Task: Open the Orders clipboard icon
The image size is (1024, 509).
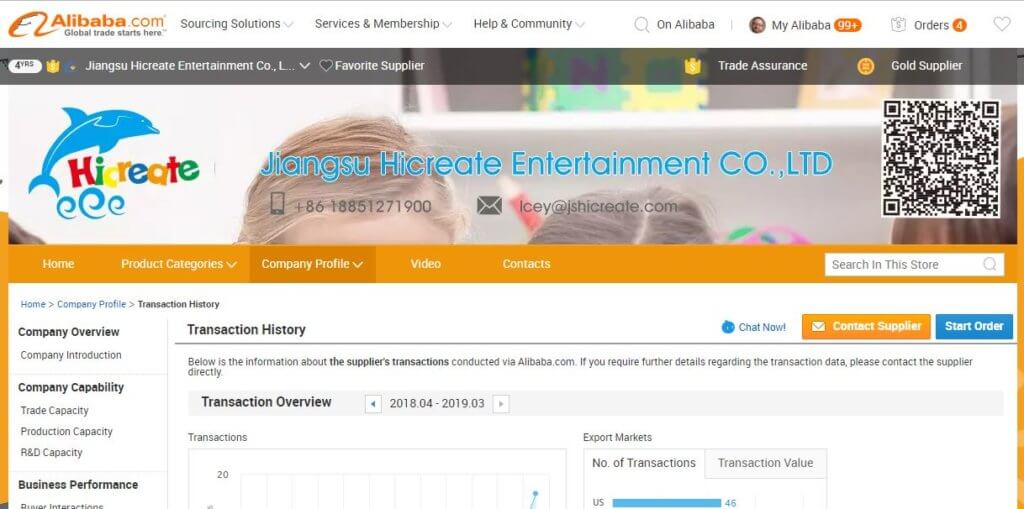Action: pos(898,24)
